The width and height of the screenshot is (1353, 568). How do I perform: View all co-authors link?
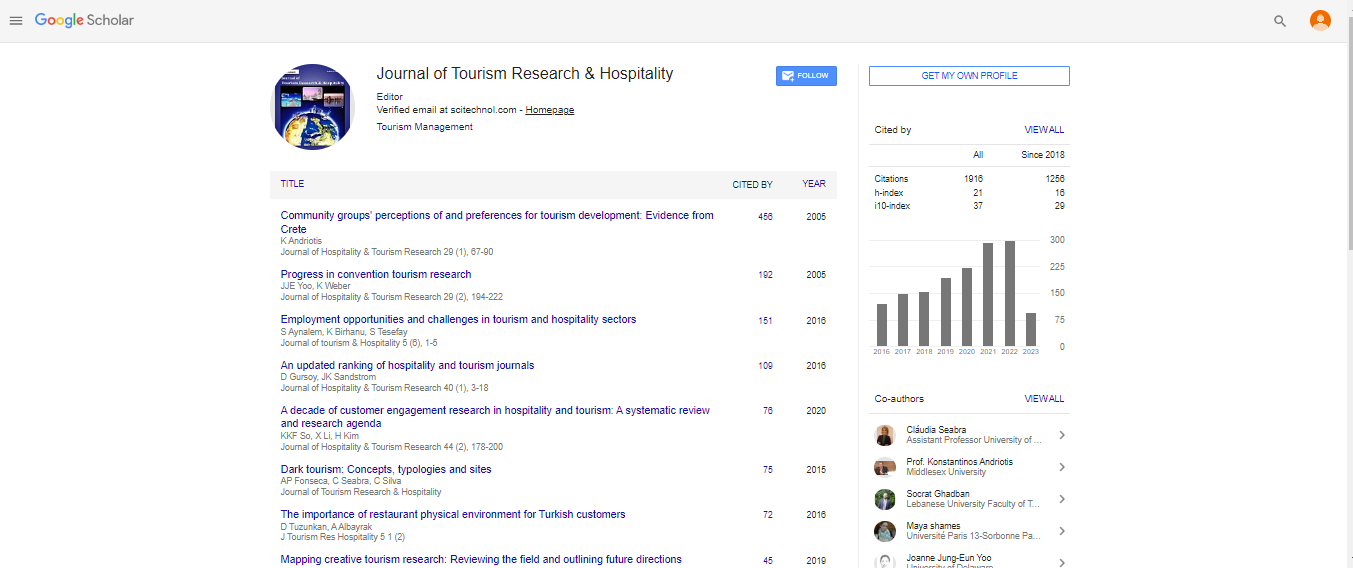click(x=1044, y=399)
